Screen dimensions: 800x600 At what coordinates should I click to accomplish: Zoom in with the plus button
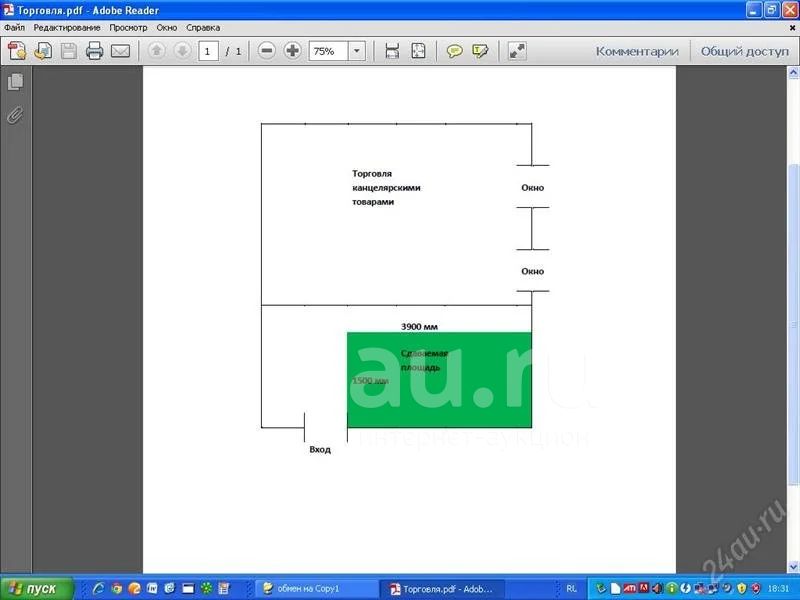[x=292, y=51]
